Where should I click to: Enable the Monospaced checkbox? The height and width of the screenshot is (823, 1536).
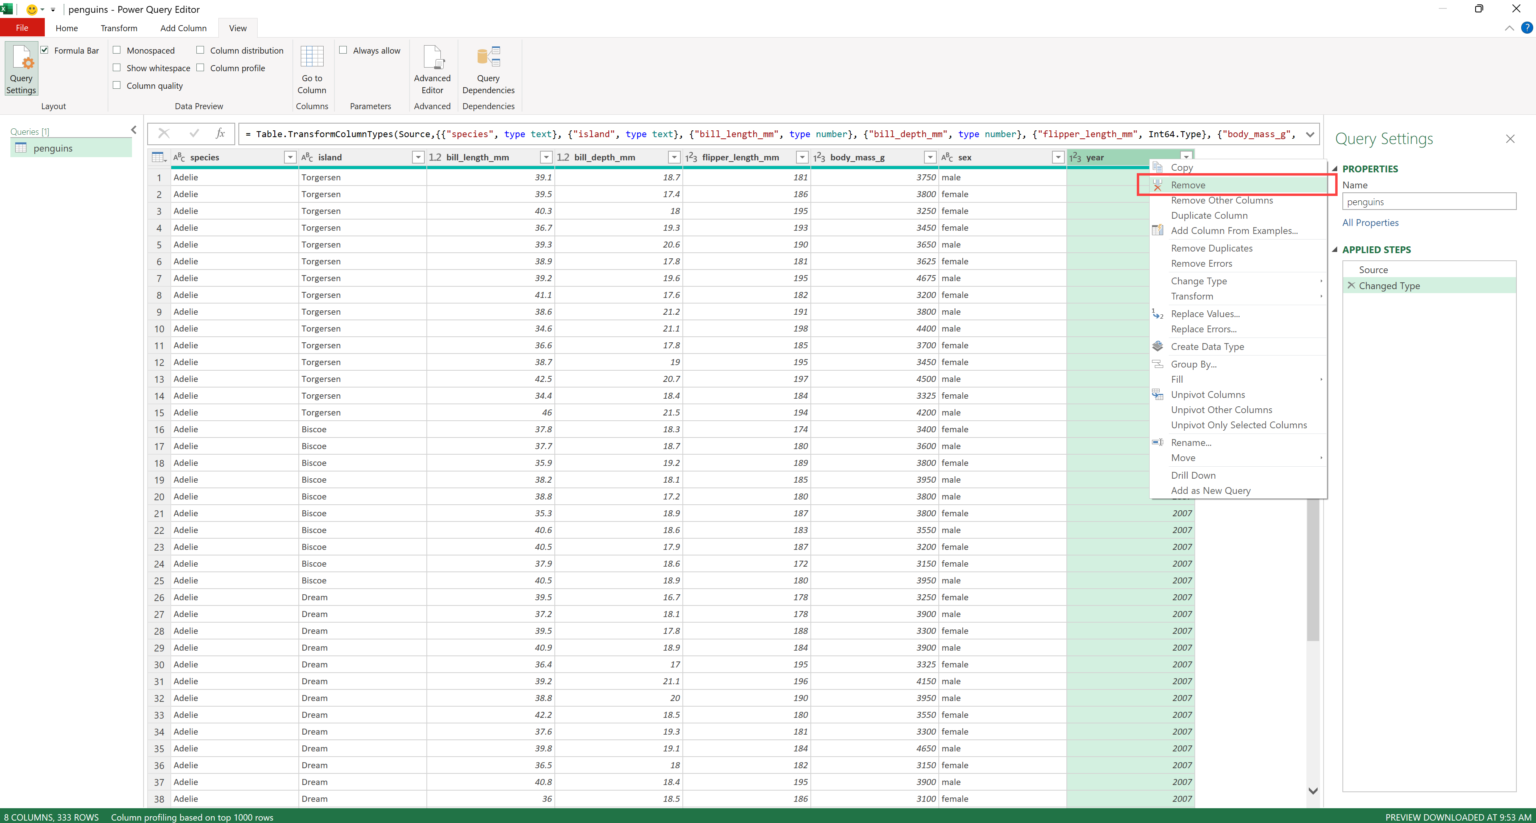(117, 50)
